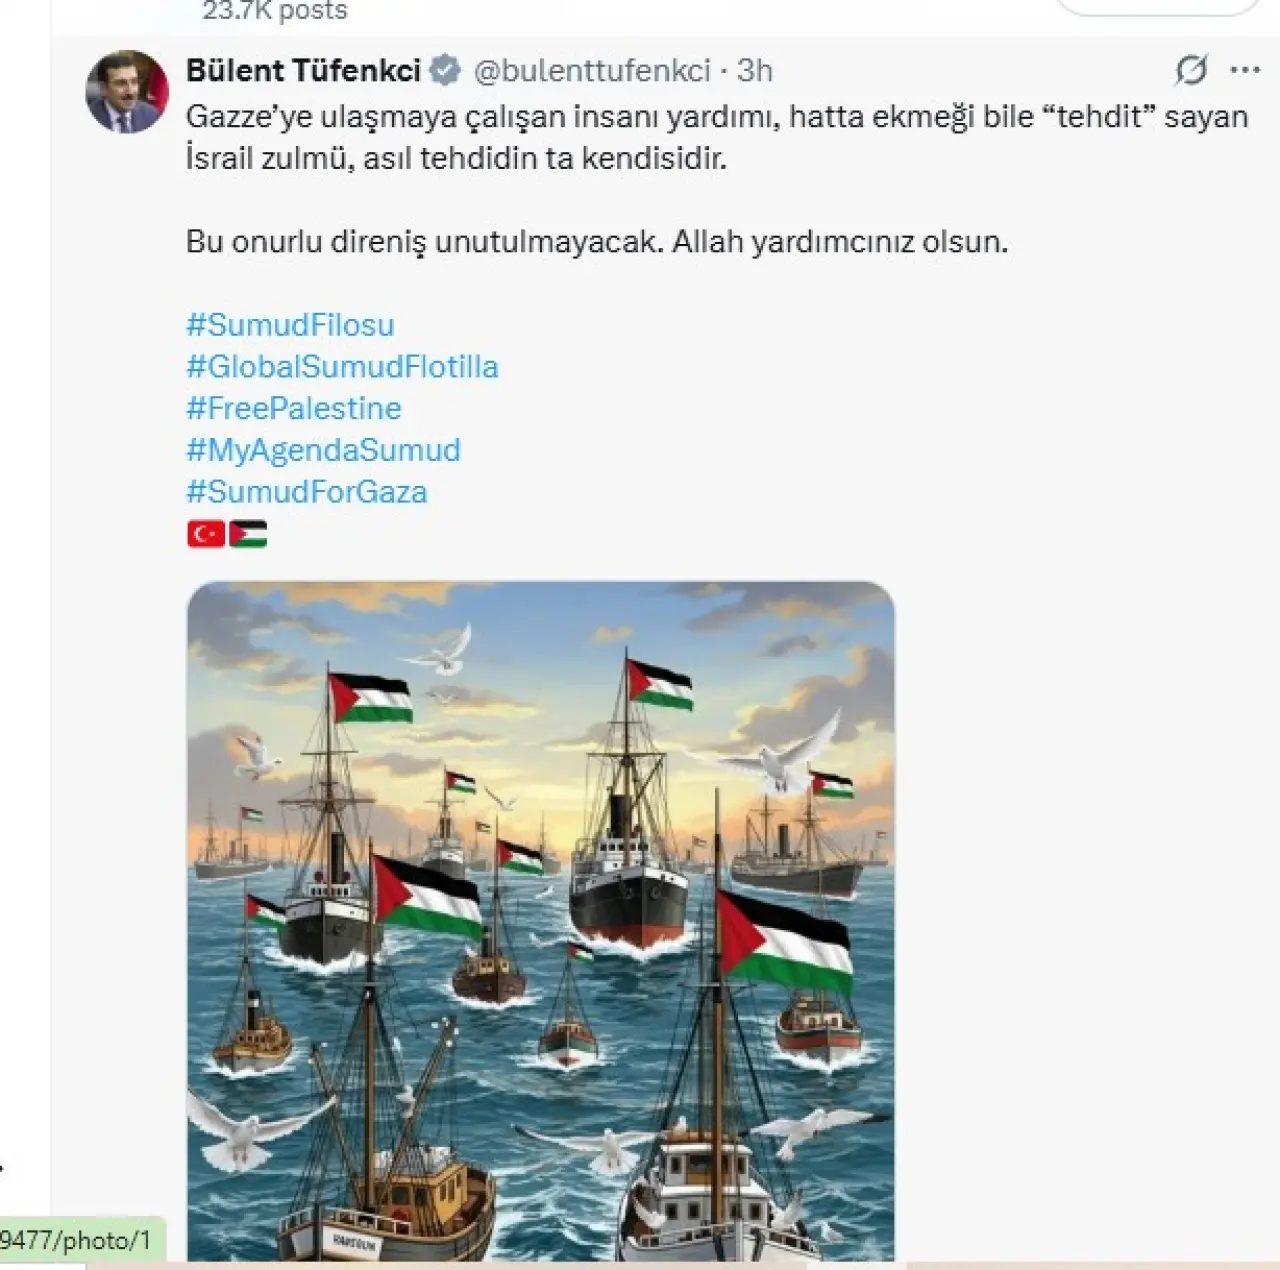Open the 3h post timestamp
Image resolution: width=1280 pixels, height=1270 pixels.
tap(755, 70)
